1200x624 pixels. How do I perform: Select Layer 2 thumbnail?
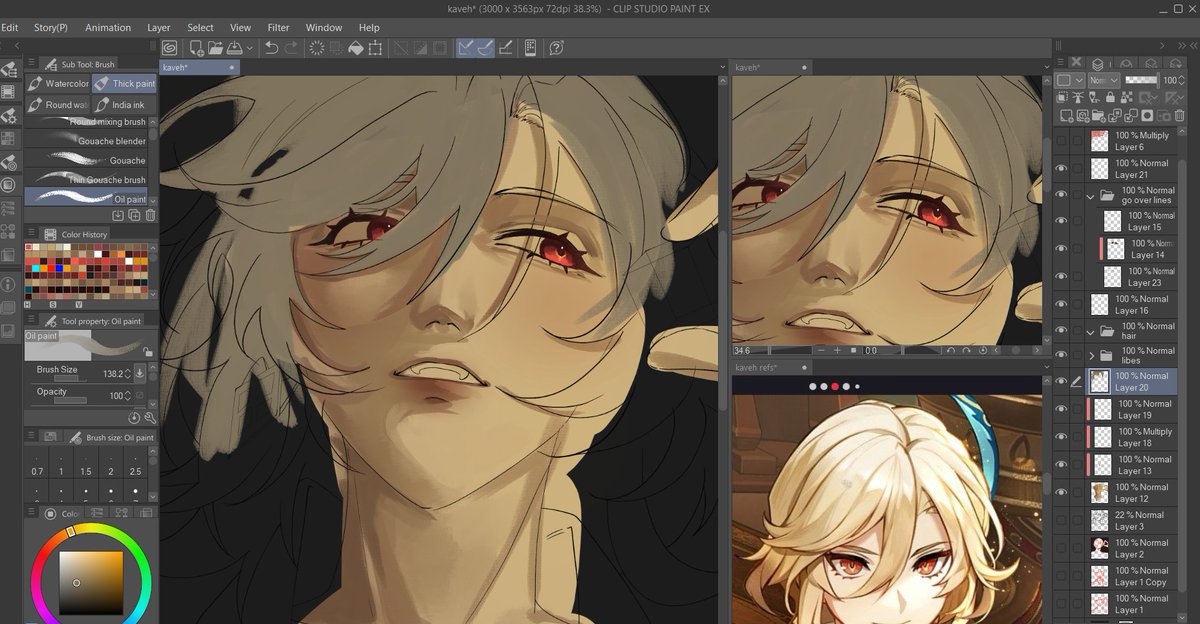point(1100,548)
